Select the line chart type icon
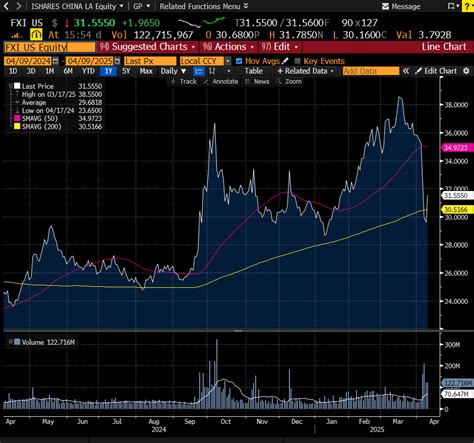This screenshot has height=443, width=474. [199, 71]
